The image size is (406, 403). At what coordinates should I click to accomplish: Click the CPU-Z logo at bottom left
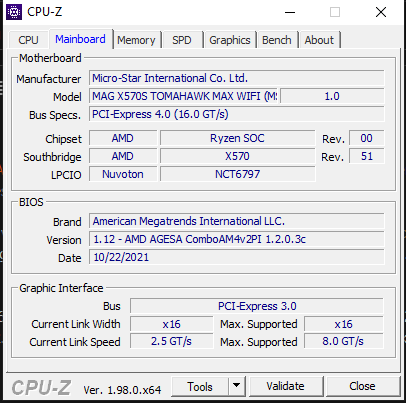(41, 388)
